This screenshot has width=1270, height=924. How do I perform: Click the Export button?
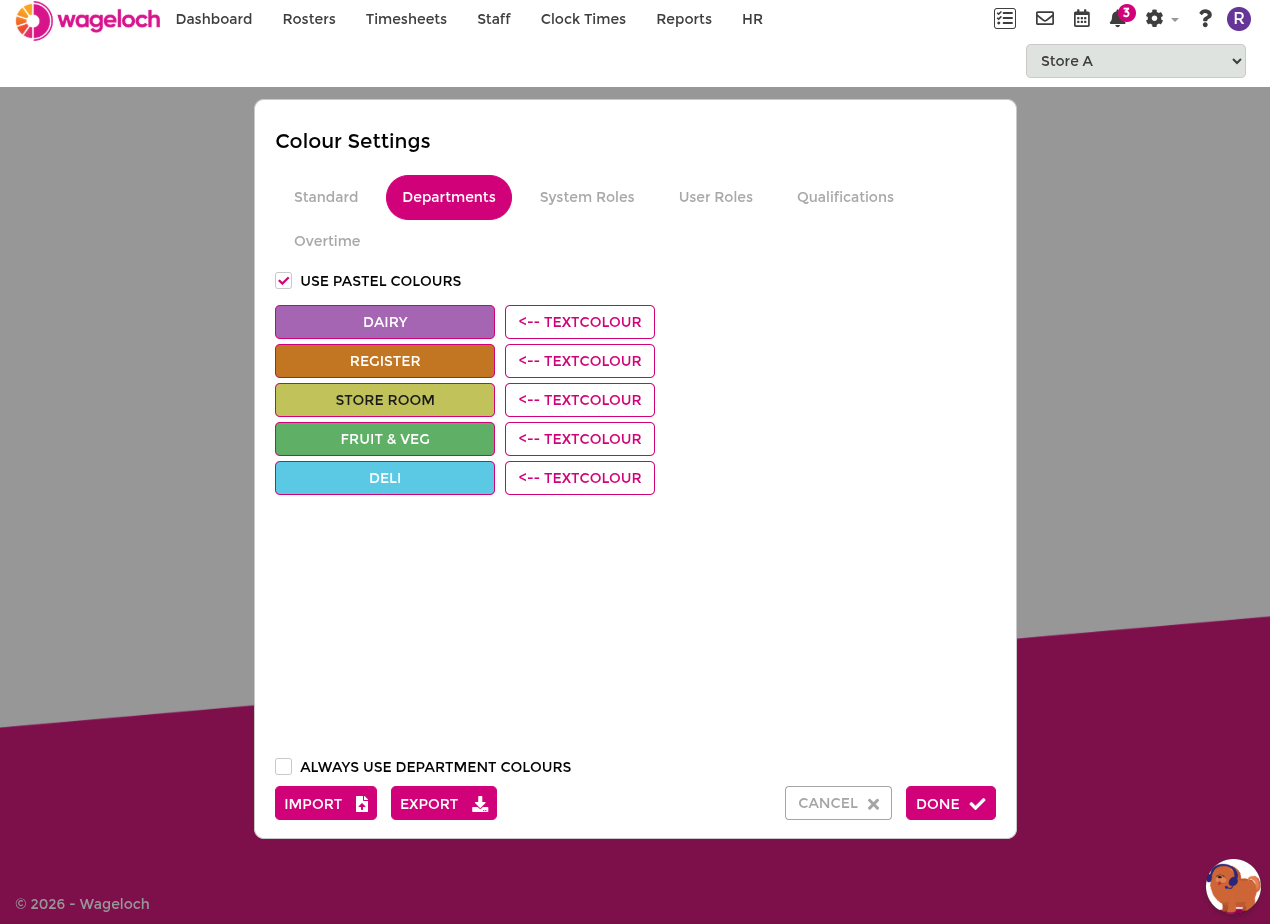tap(444, 803)
